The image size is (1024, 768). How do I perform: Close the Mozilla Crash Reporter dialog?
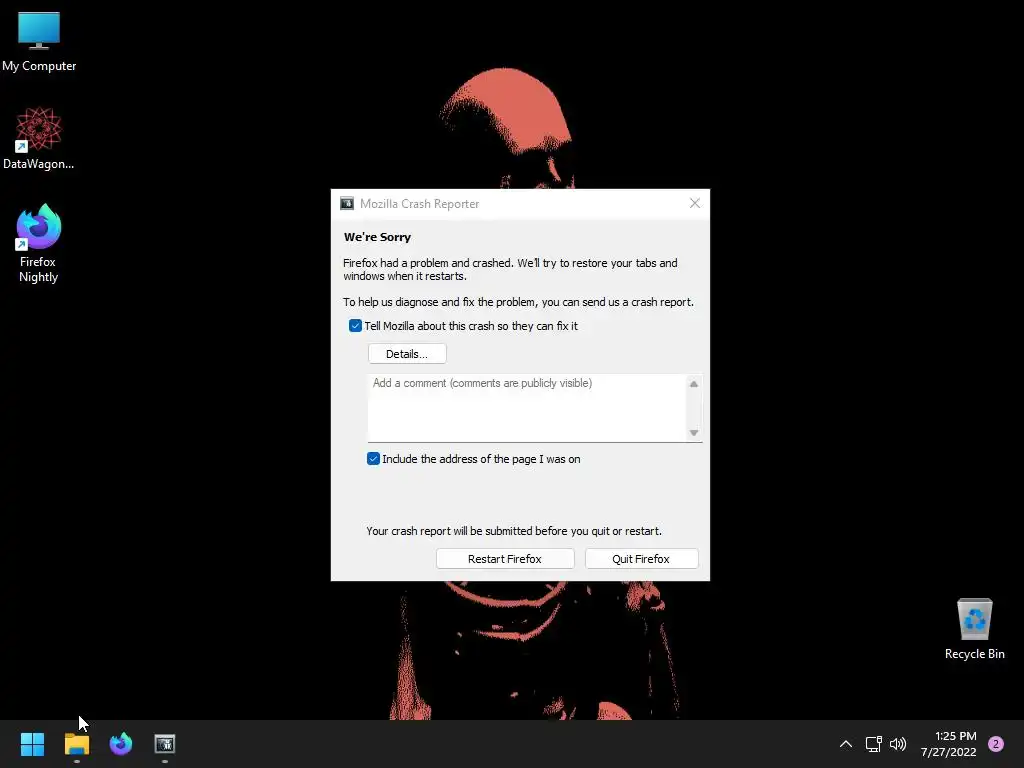[x=695, y=204]
